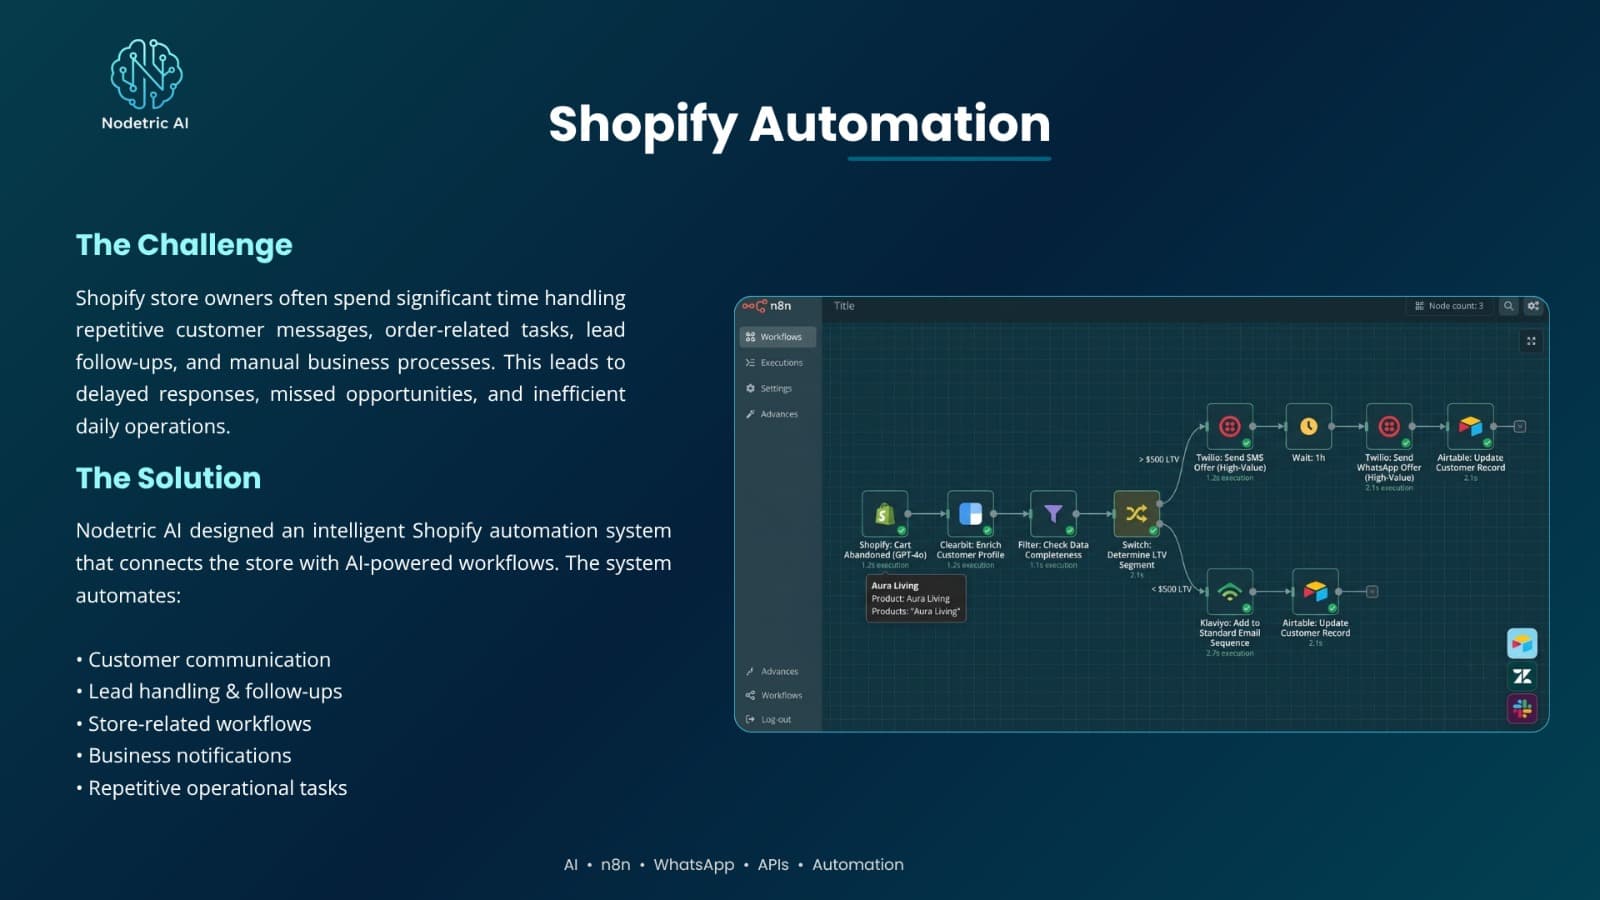
Task: Click the "Product: Aura Living" tooltip line
Action: tap(910, 599)
